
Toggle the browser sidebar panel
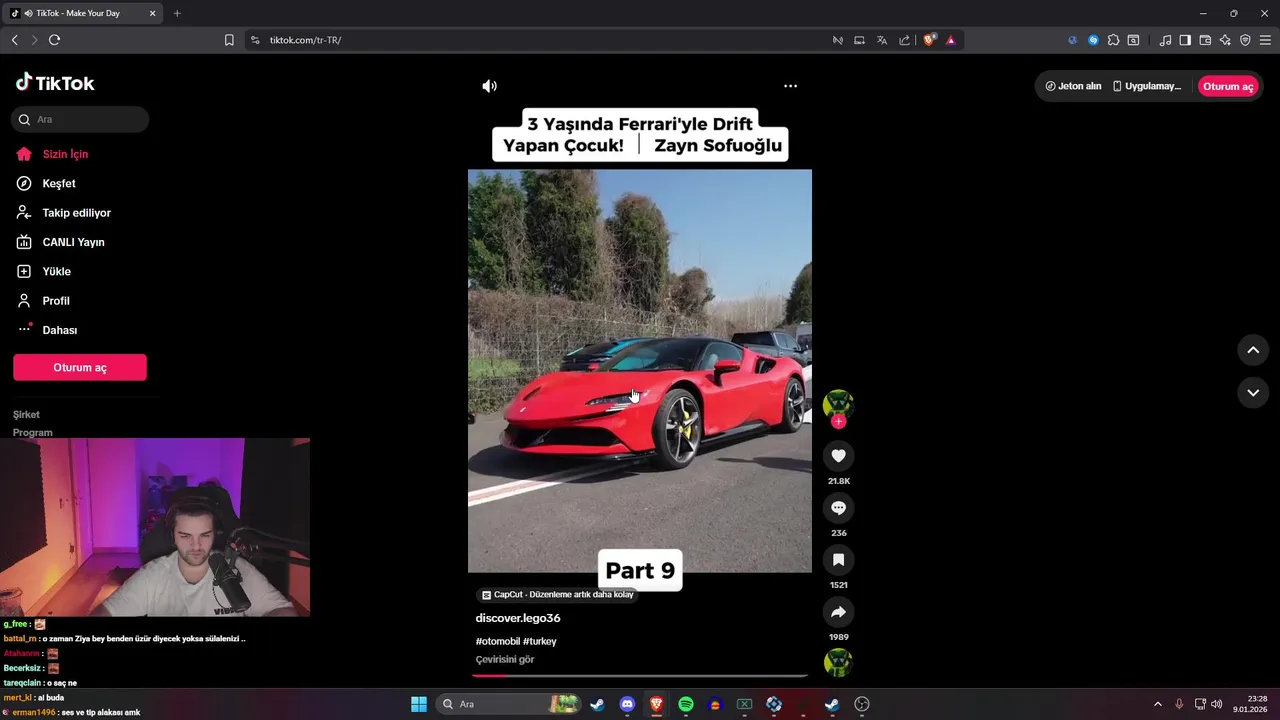pyautogui.click(x=1185, y=40)
